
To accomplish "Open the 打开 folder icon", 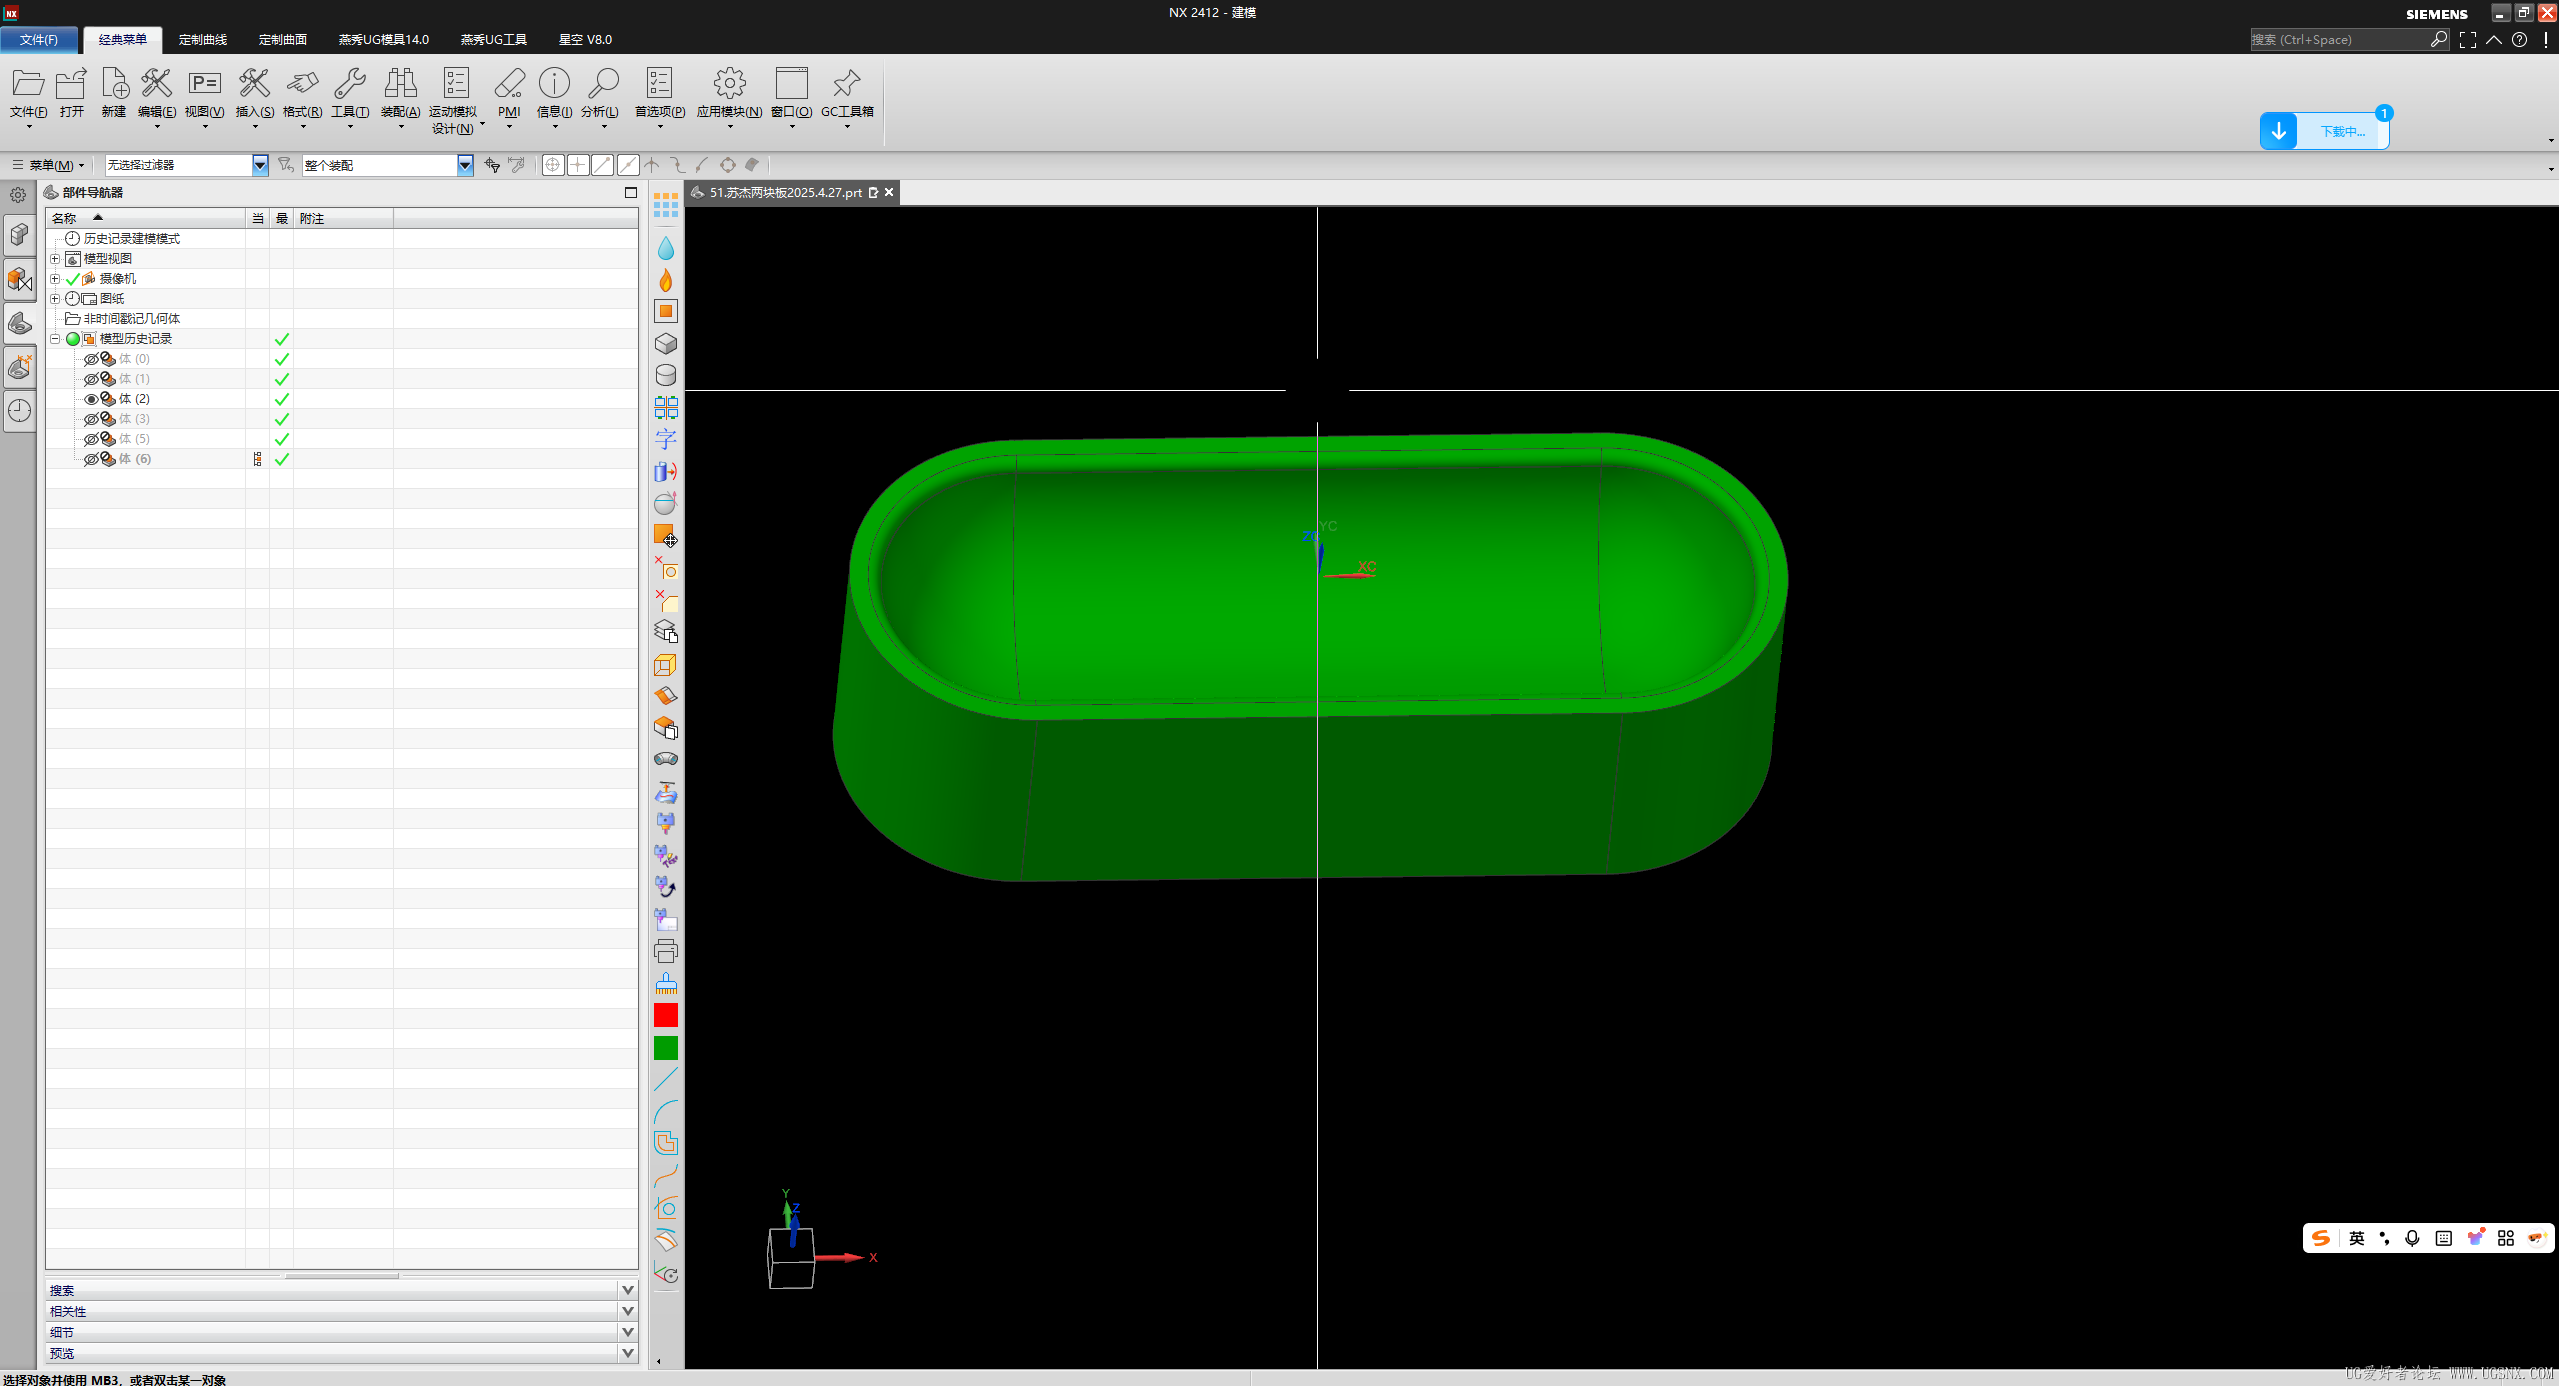I will tap(72, 94).
